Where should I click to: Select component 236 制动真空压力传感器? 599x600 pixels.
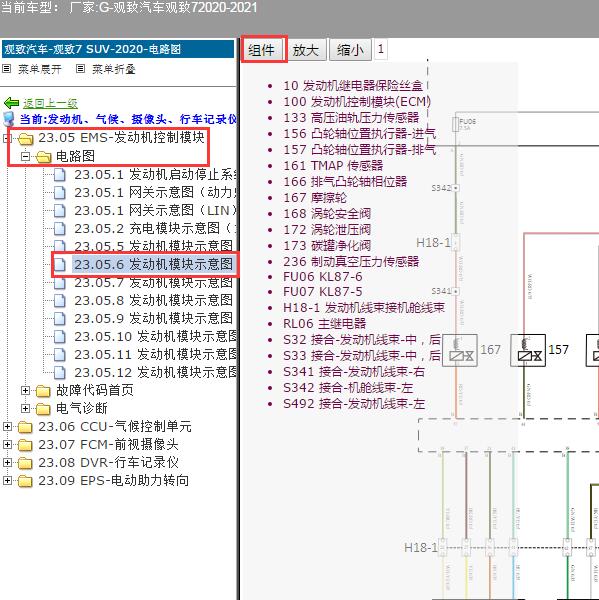click(x=351, y=262)
